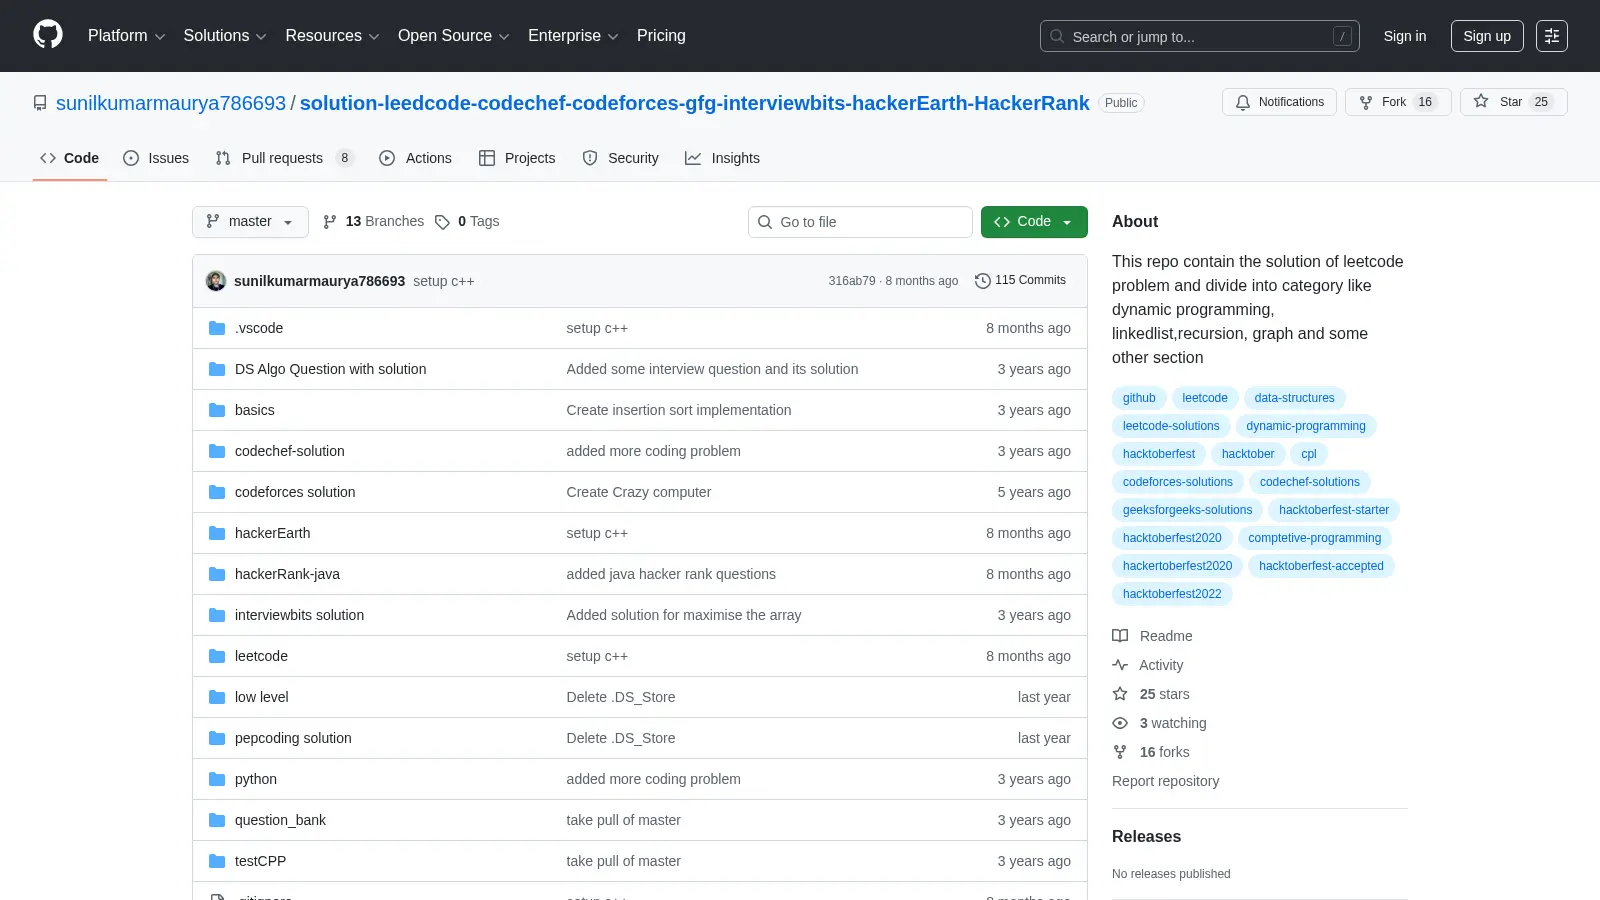Image resolution: width=1600 pixels, height=900 pixels.
Task: Open commit hash 316ab79
Action: pyautogui.click(x=851, y=281)
